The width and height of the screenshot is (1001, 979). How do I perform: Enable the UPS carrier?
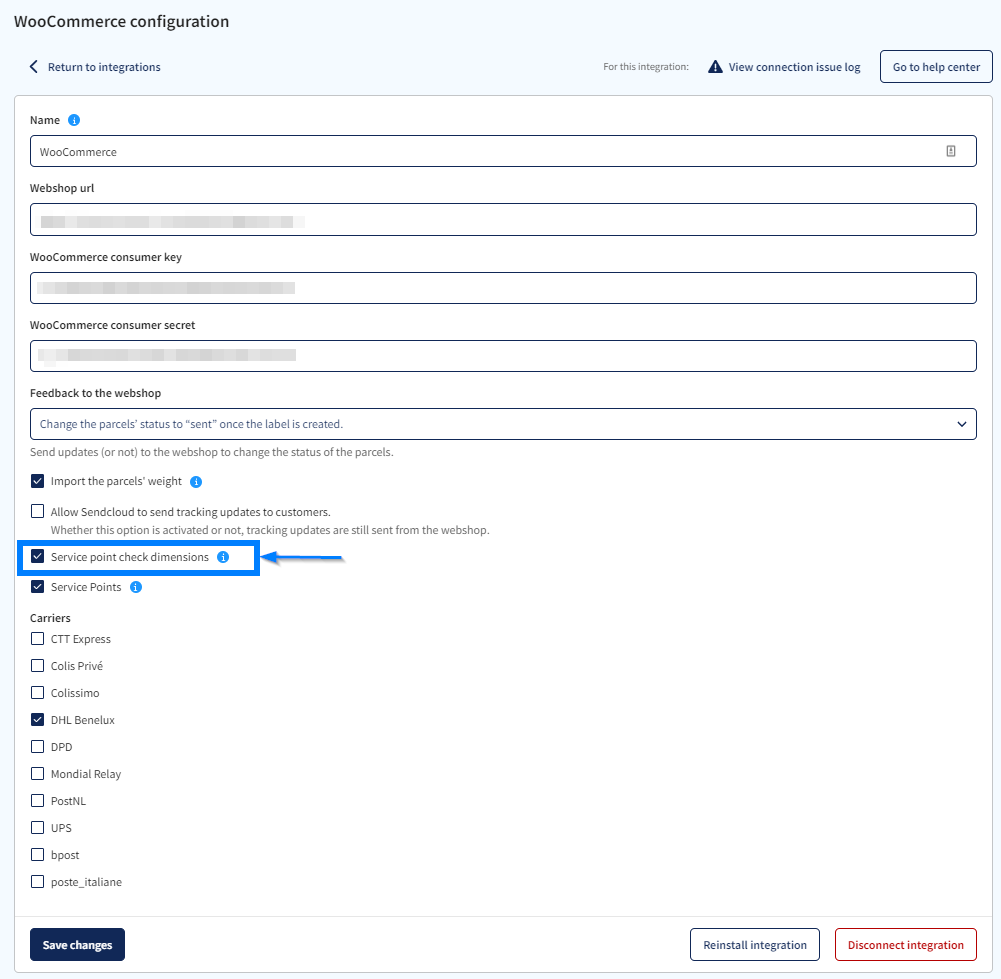38,828
